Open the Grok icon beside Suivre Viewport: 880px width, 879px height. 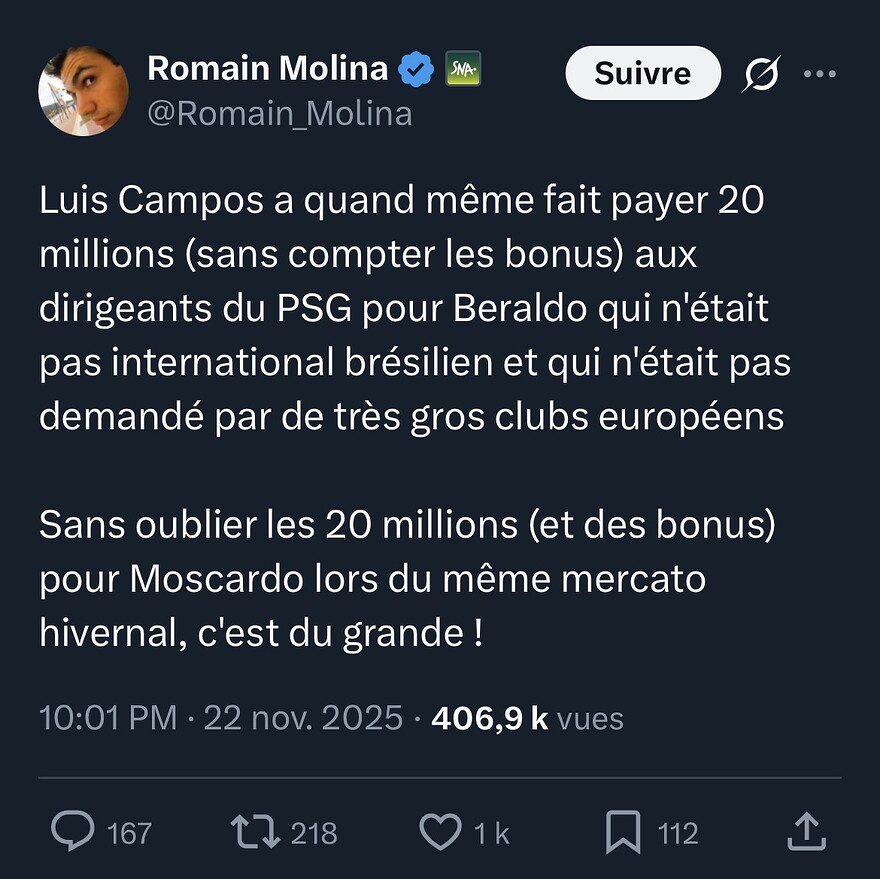763,73
